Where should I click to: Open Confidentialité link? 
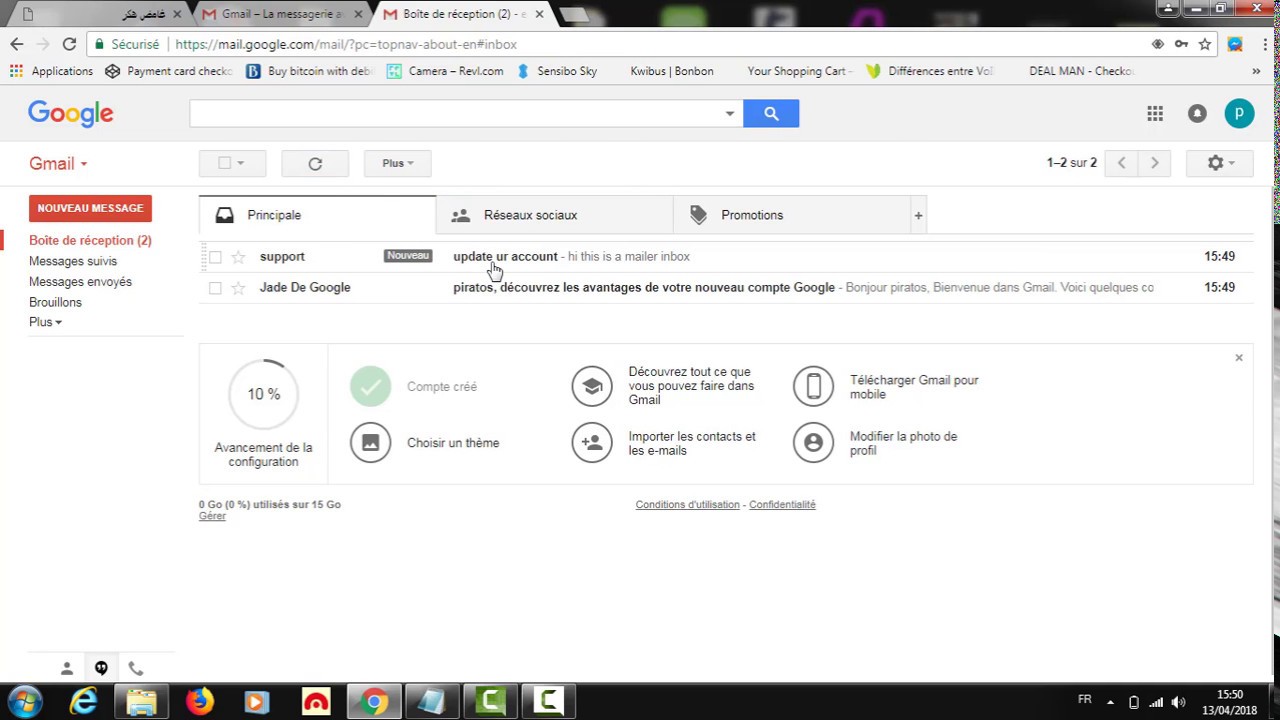(782, 505)
